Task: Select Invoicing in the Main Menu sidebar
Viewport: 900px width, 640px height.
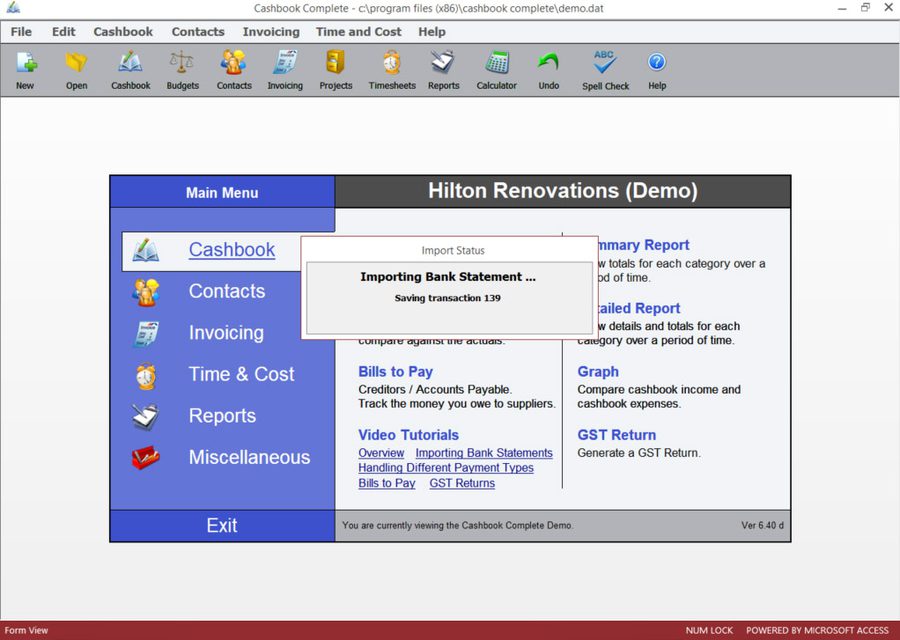Action: coord(226,333)
